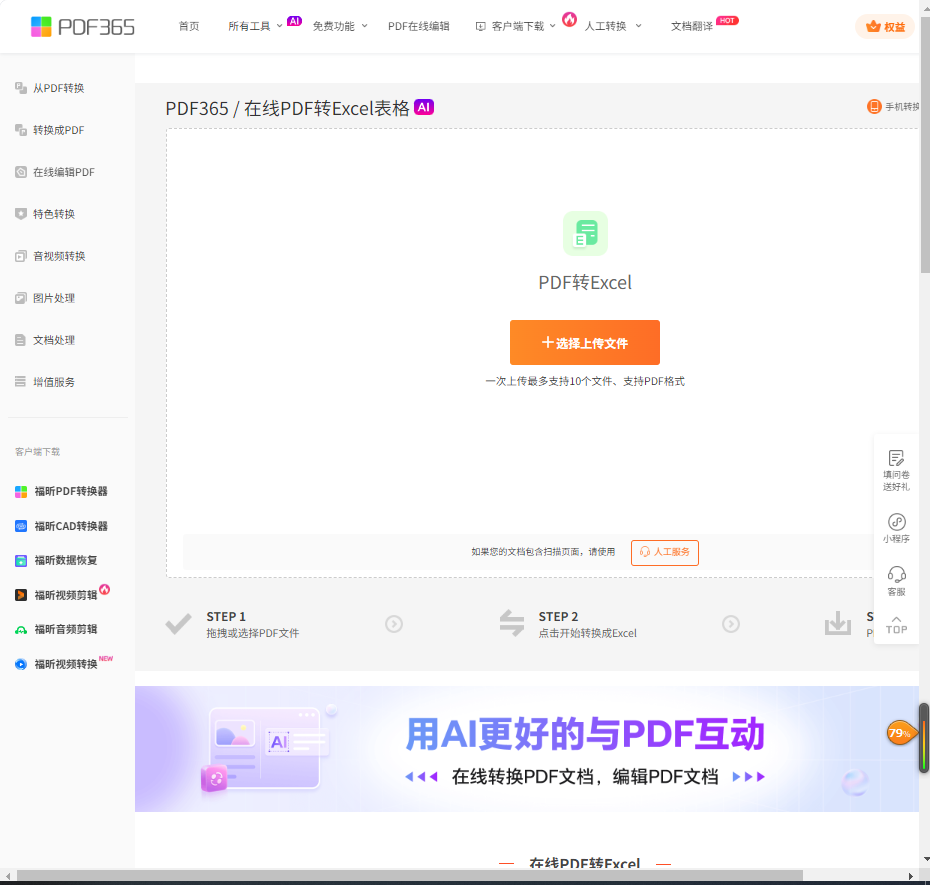Click the 手机转换 link text
This screenshot has height=885, width=936.
click(902, 107)
